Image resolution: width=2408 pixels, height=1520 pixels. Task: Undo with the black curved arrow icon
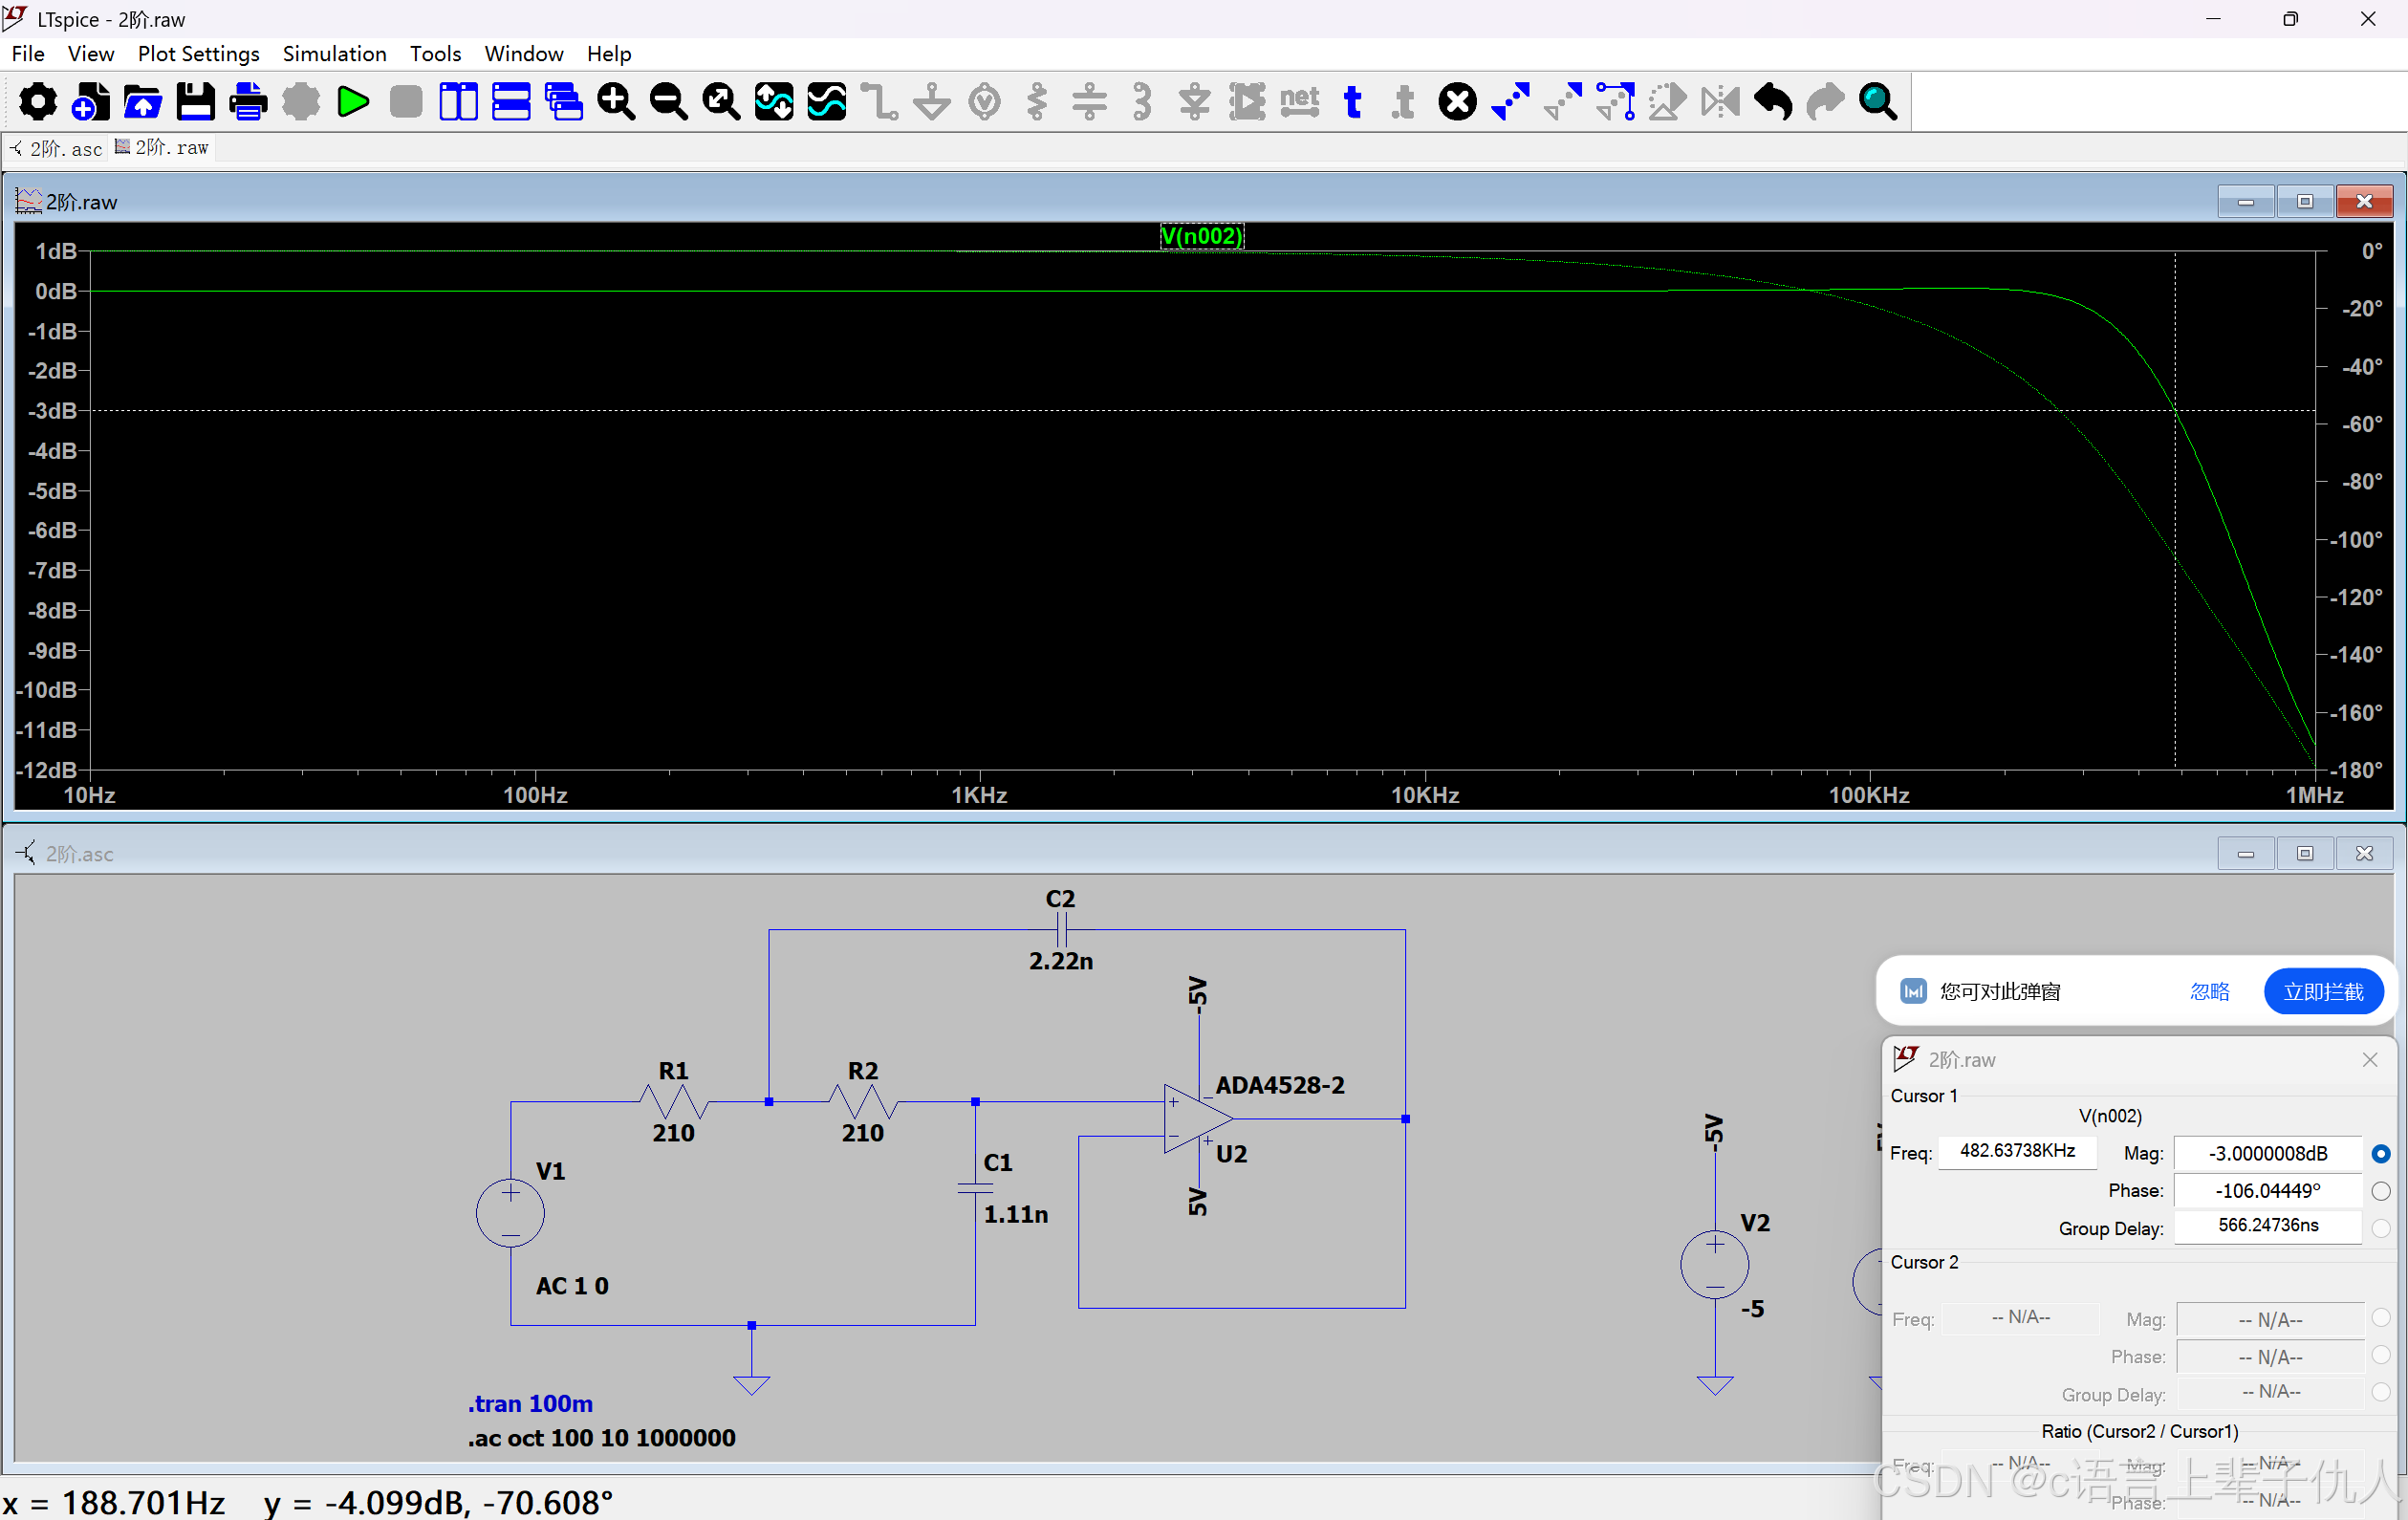point(1773,102)
